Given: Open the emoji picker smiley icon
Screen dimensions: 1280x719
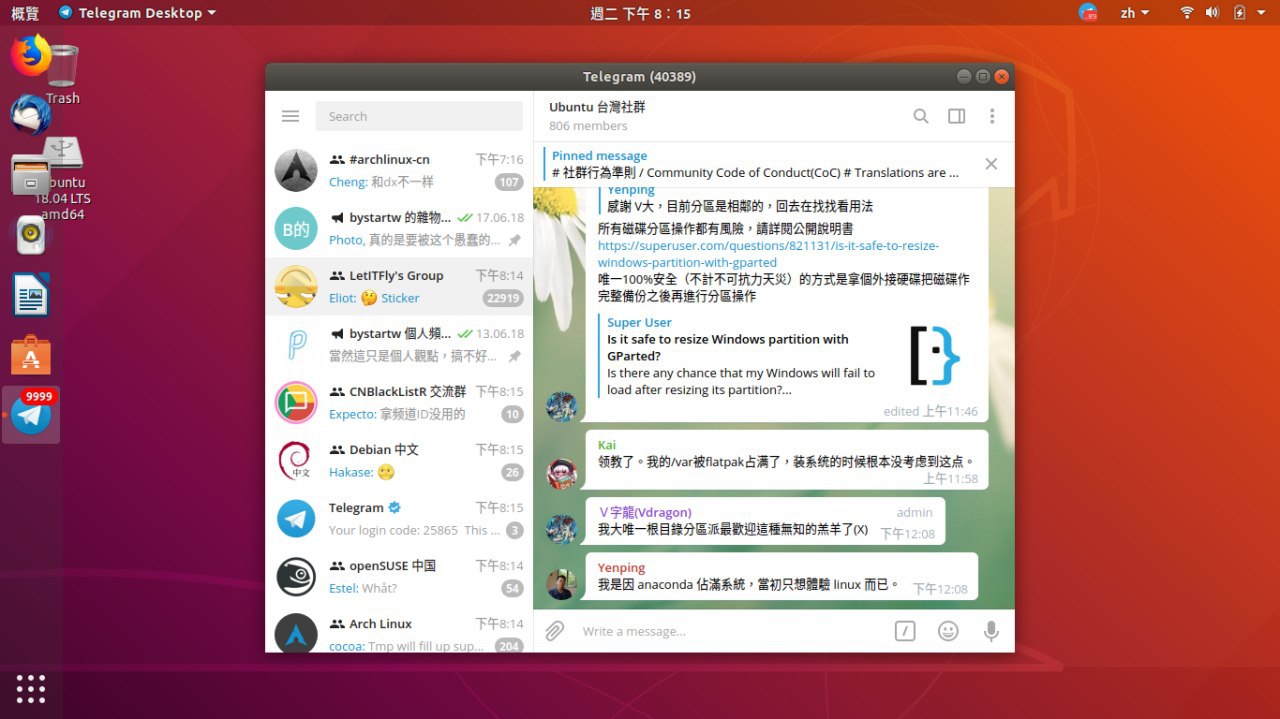Looking at the screenshot, I should click(948, 631).
